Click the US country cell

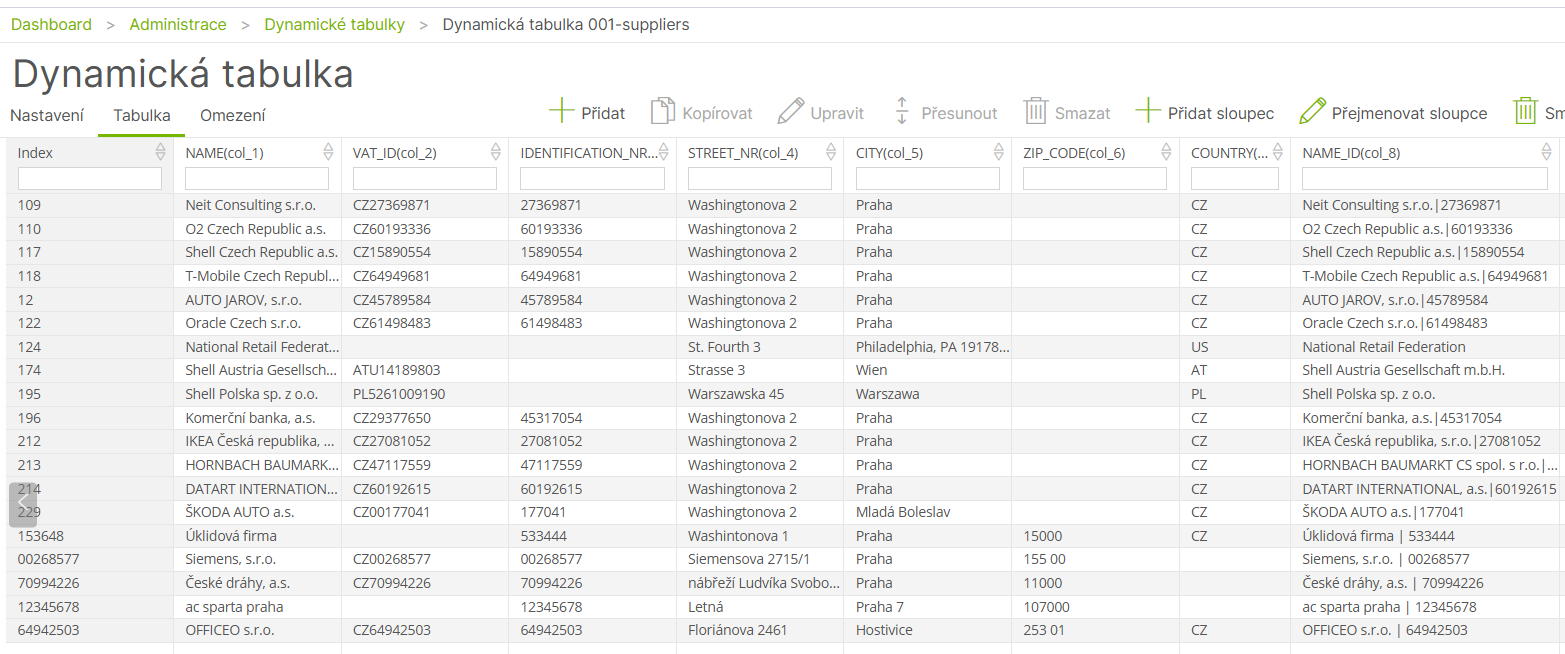point(1235,347)
